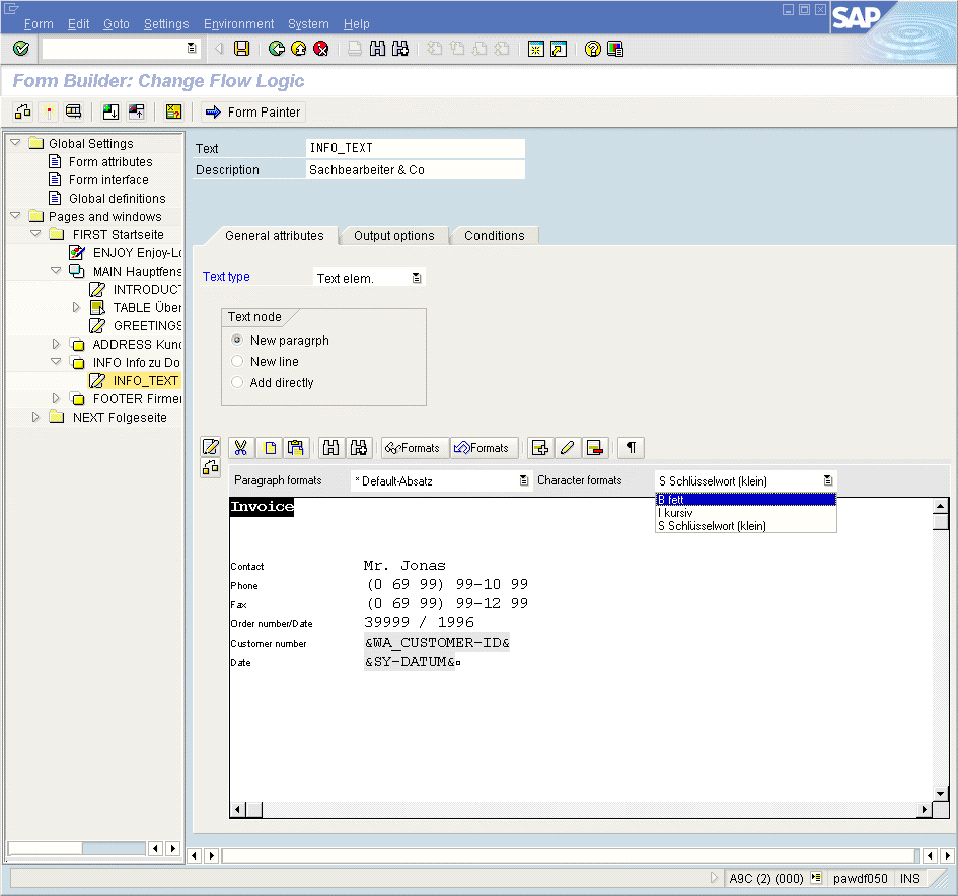Switch to the Output options tab
The image size is (958, 896).
click(x=394, y=236)
